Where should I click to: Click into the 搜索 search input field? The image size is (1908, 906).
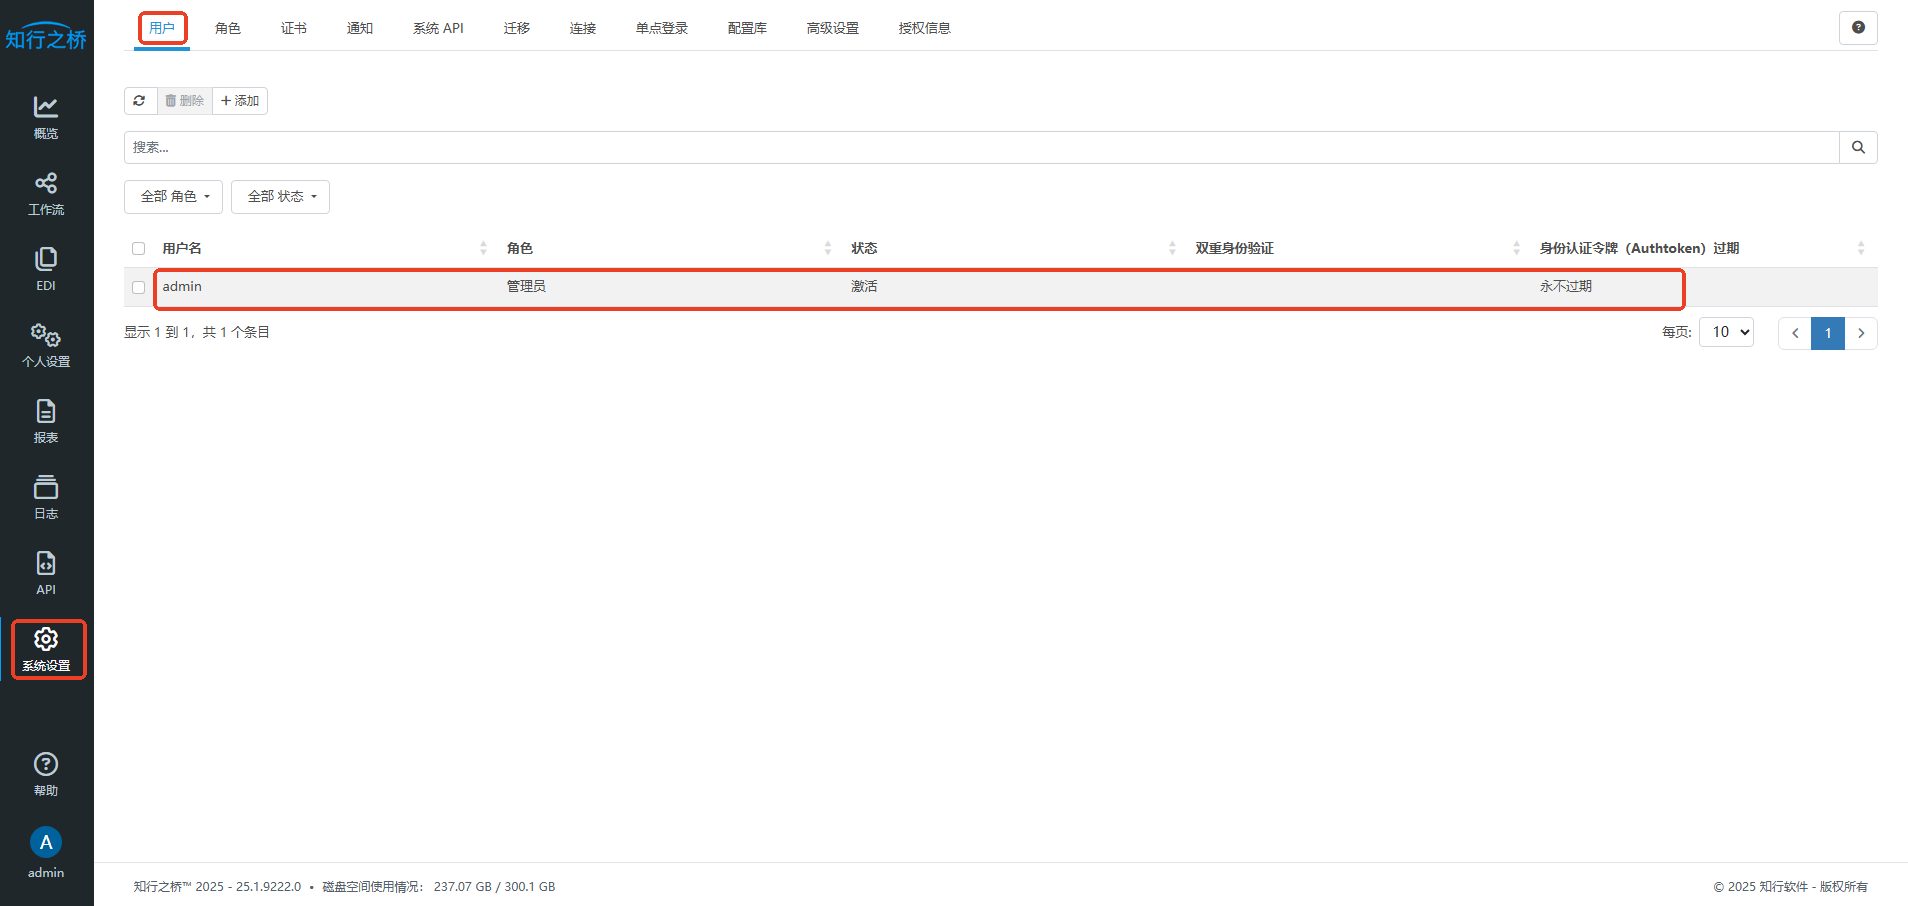click(x=980, y=147)
